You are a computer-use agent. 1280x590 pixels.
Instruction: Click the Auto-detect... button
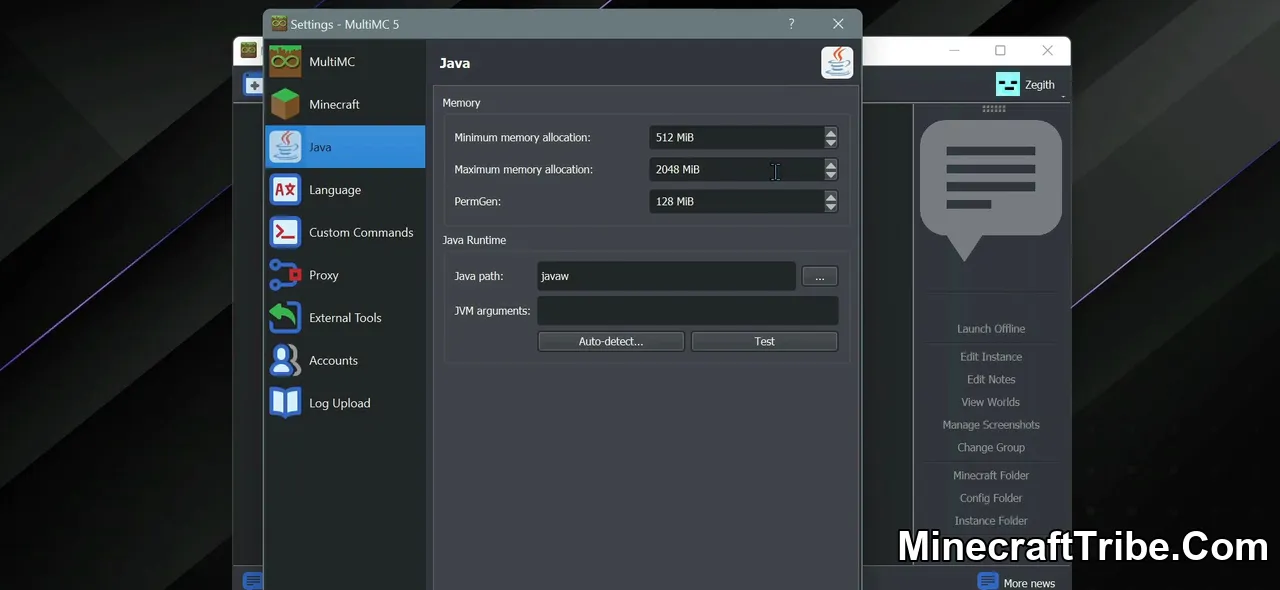611,341
